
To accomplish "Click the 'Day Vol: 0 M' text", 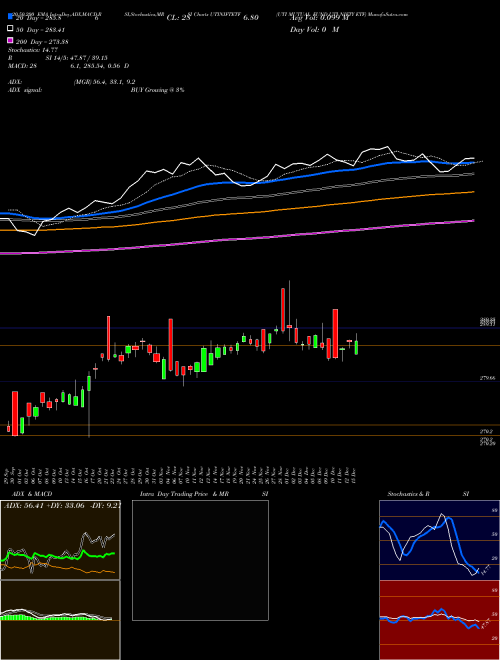I will [x=314, y=30].
